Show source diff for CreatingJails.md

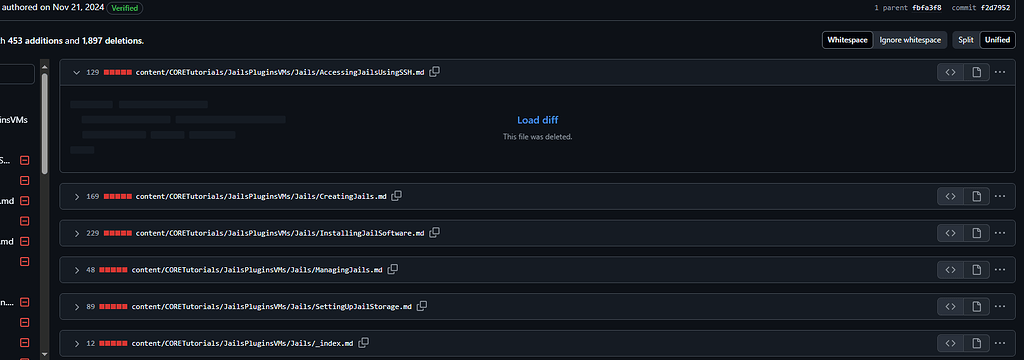[x=951, y=196]
